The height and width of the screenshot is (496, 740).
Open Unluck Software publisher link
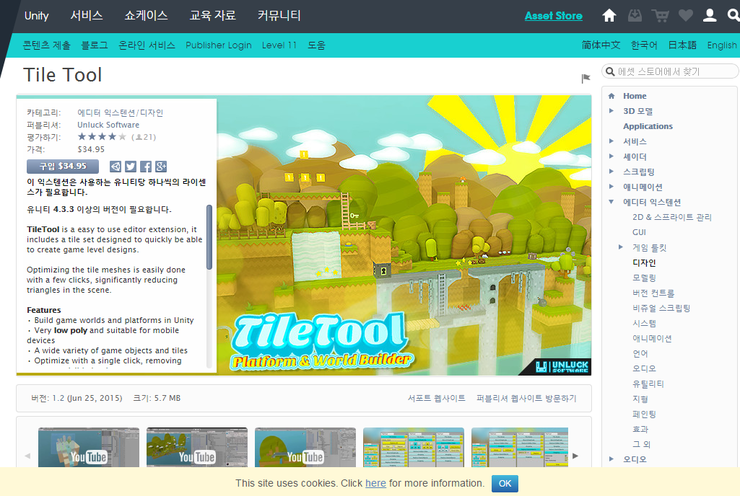coord(108,125)
